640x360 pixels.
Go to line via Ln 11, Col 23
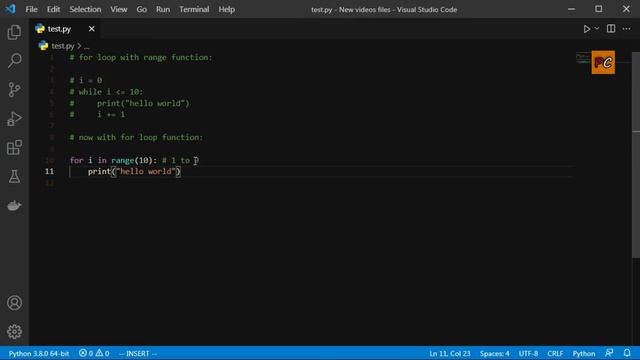coord(450,353)
